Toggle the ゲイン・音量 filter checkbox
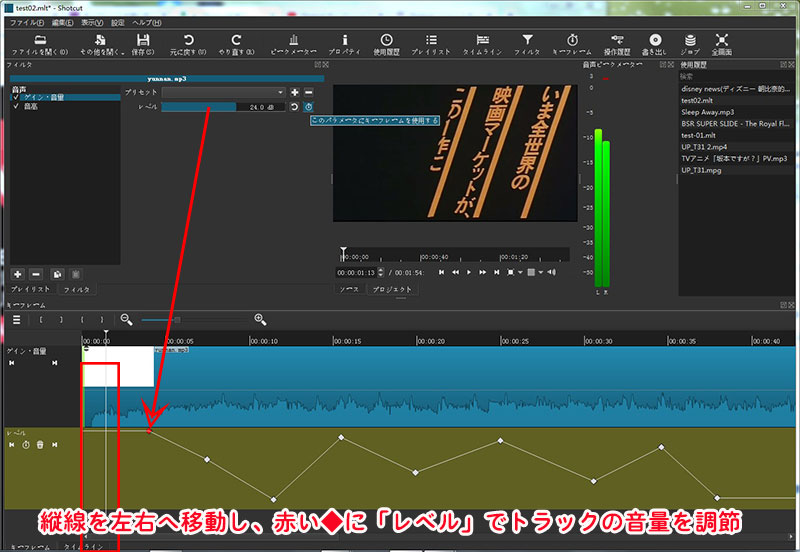Screen dimensions: 800x552 point(16,97)
